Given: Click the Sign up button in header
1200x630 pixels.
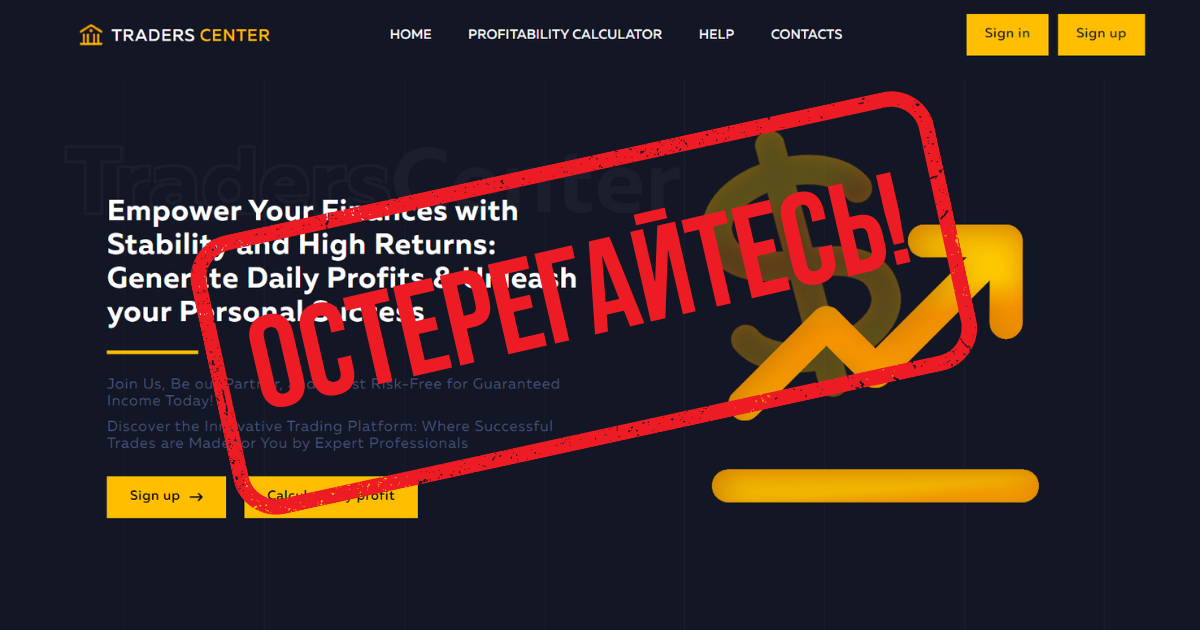Looking at the screenshot, I should pos(1101,34).
